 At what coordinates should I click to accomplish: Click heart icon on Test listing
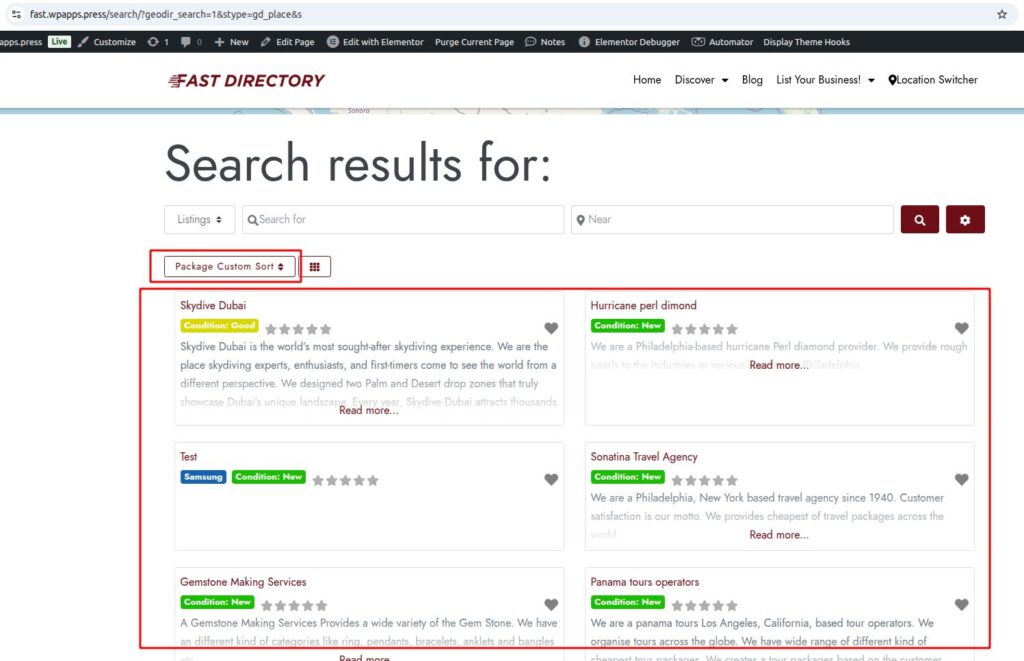point(551,479)
